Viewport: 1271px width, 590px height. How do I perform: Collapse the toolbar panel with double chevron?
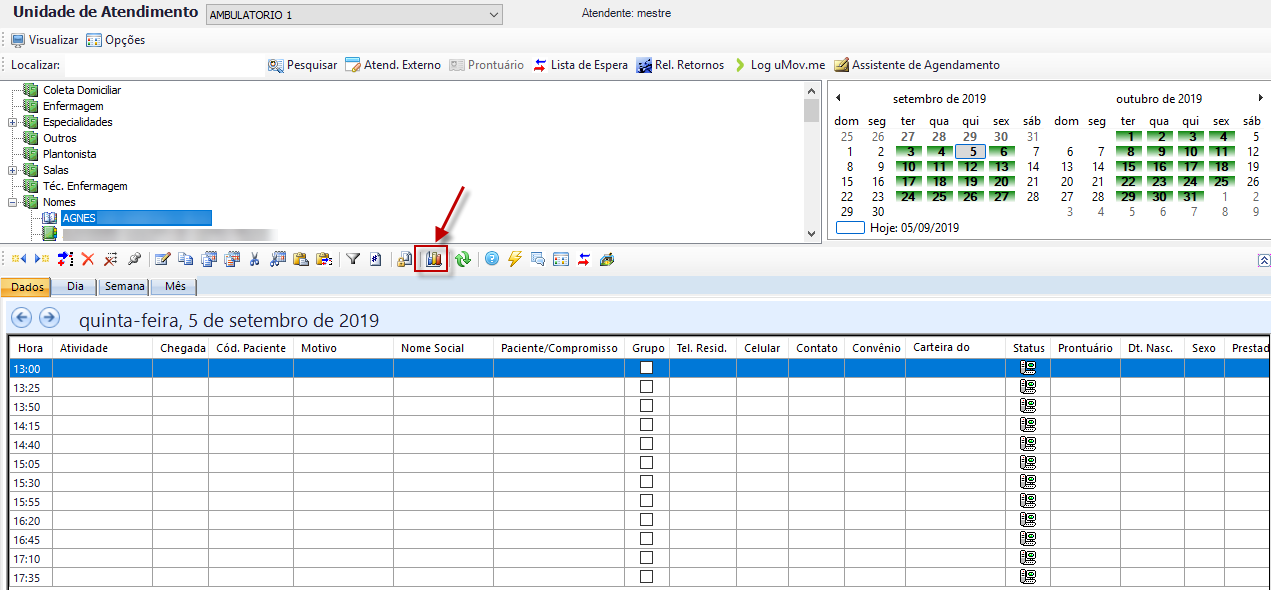pos(1264,260)
